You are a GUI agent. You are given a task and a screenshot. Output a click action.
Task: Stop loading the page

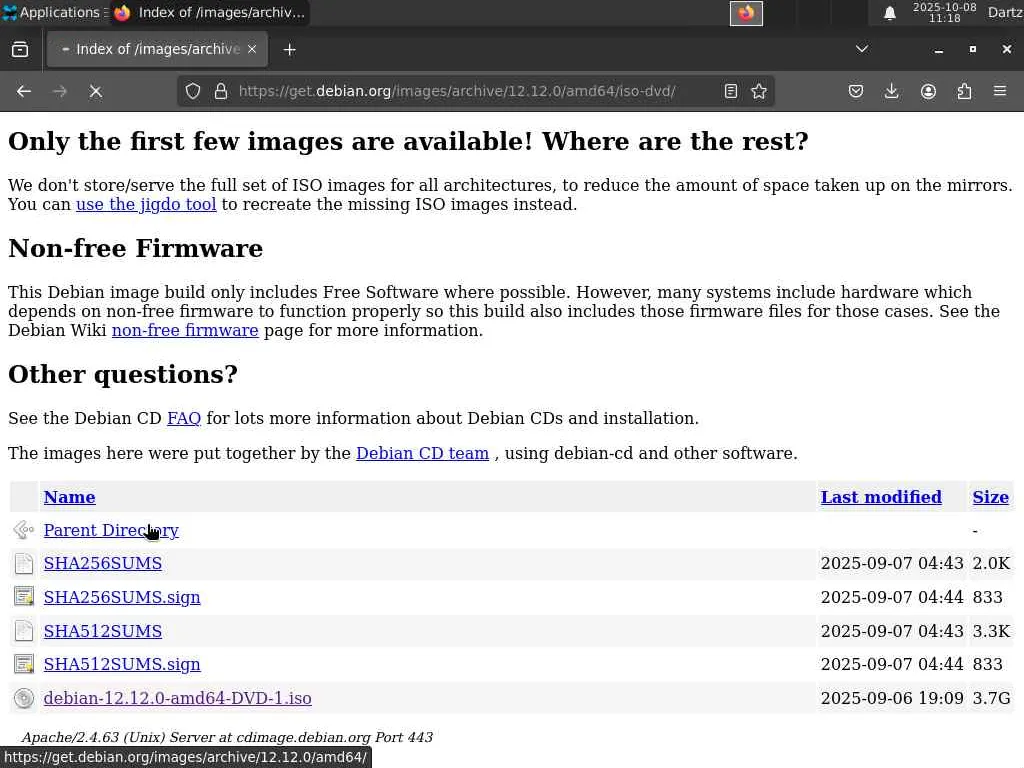(x=95, y=91)
